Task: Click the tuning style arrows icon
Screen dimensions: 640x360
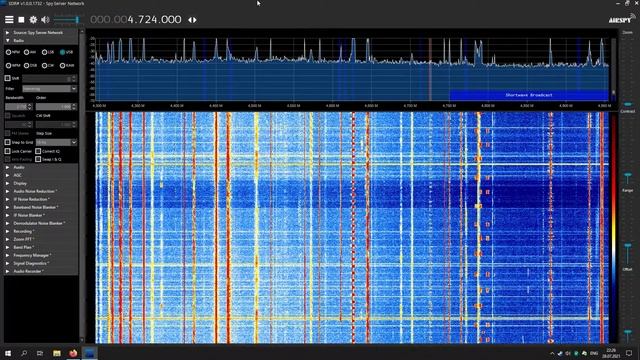Action: click(192, 20)
